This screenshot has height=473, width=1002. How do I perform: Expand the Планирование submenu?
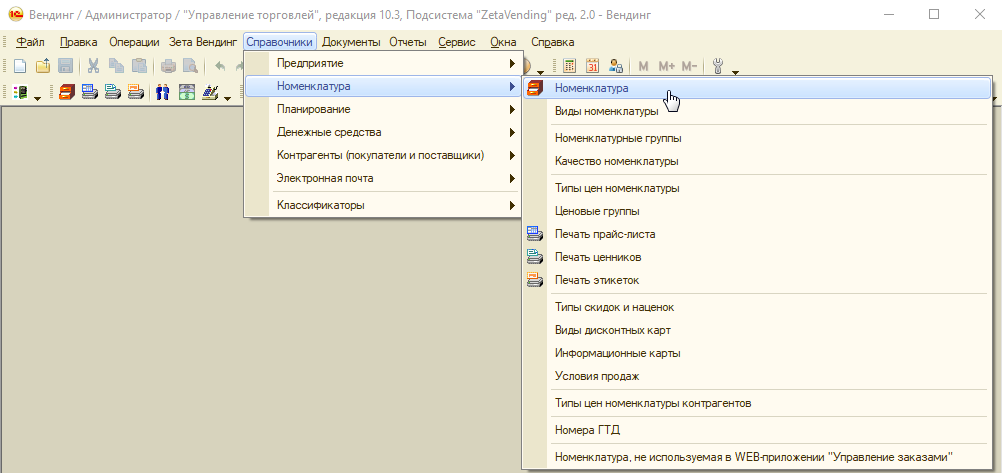383,109
